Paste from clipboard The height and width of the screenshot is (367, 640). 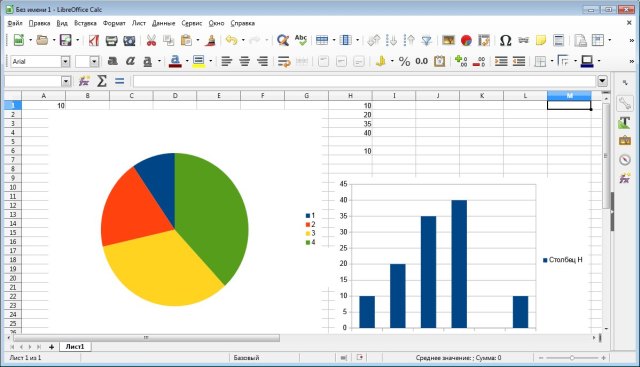[186, 40]
